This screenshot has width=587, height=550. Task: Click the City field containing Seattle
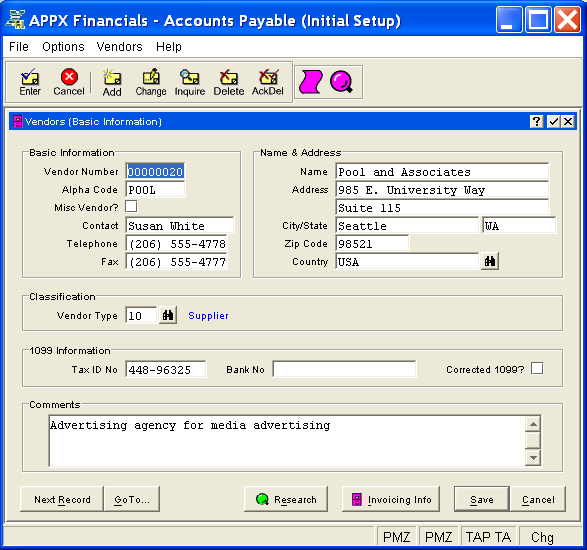point(407,226)
